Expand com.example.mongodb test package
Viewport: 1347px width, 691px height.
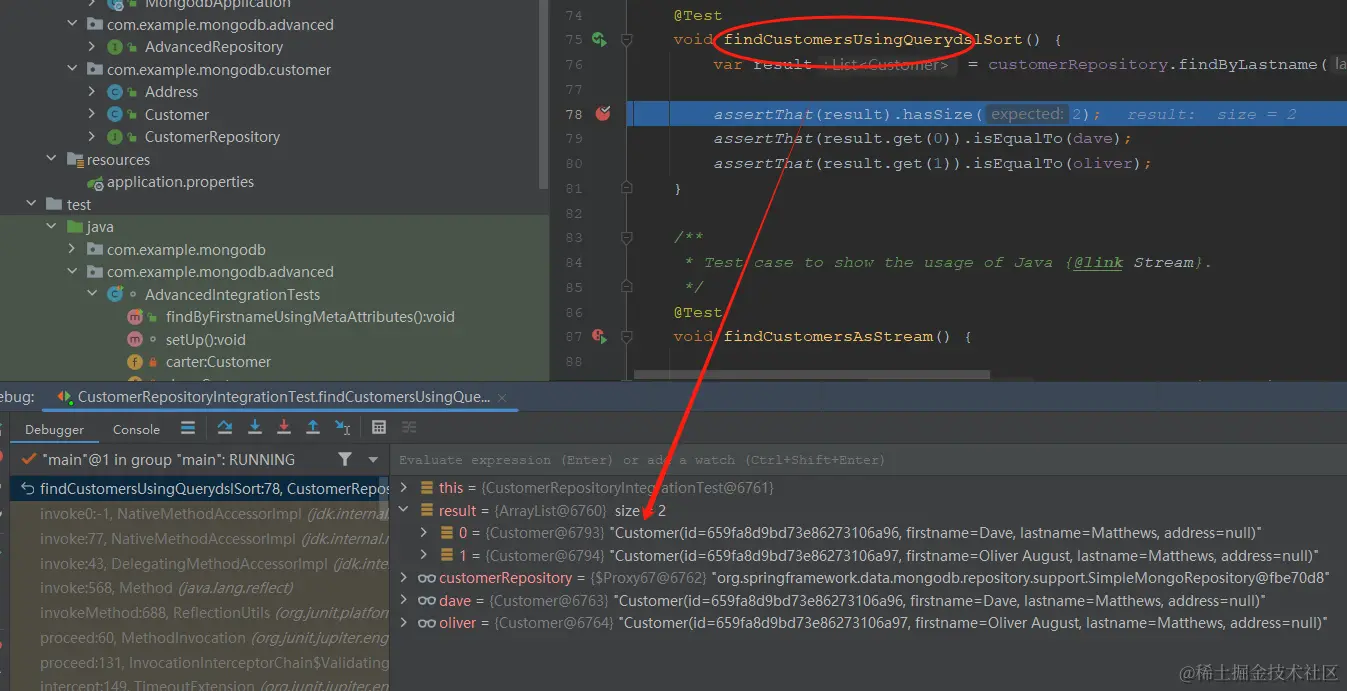[72, 250]
